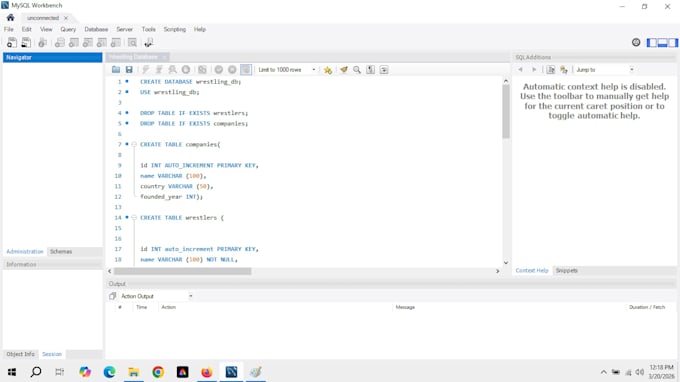
Task: Open the View menu
Action: [46, 29]
